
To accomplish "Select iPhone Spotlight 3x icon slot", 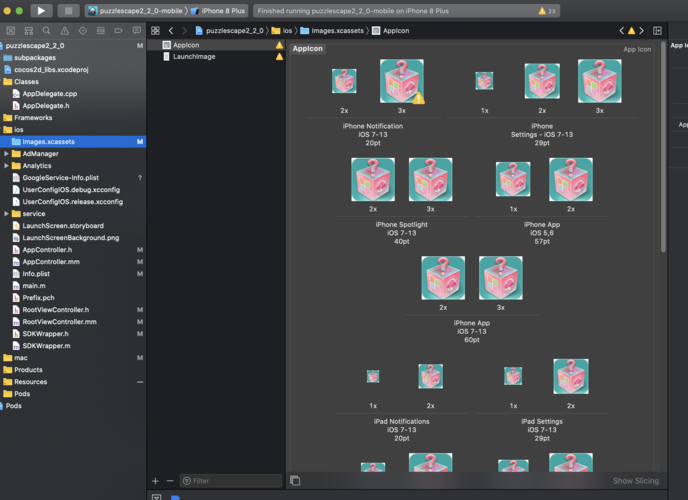I will 430,179.
